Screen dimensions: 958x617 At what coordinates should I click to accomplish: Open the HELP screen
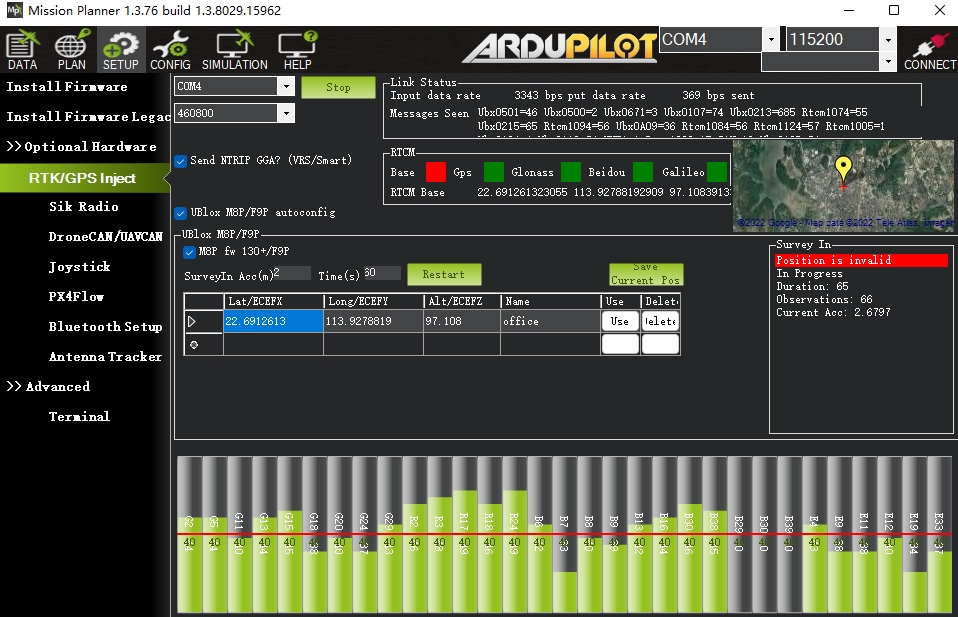point(298,49)
